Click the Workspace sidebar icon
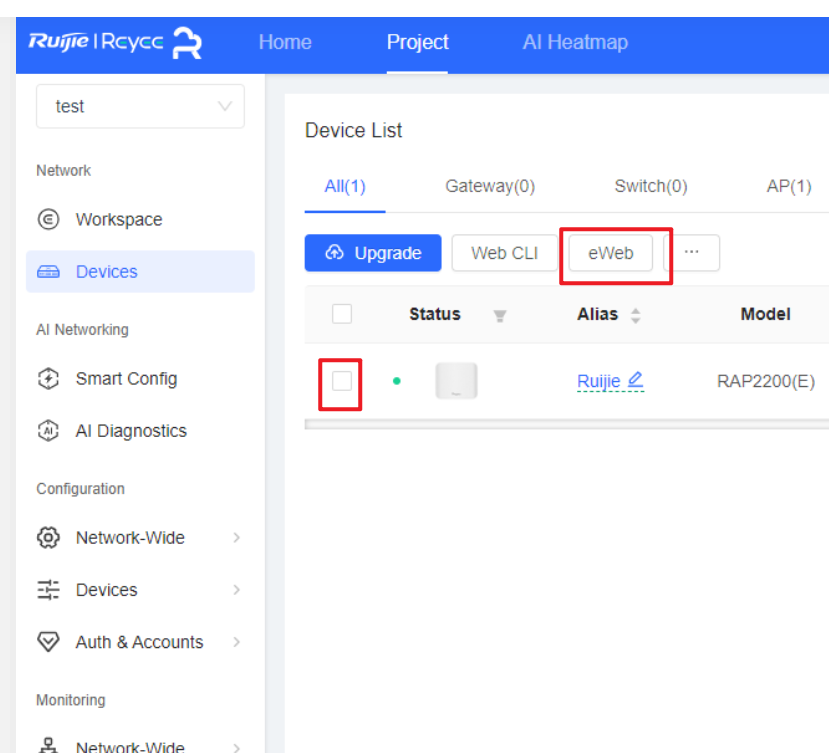829x753 pixels. (x=47, y=220)
